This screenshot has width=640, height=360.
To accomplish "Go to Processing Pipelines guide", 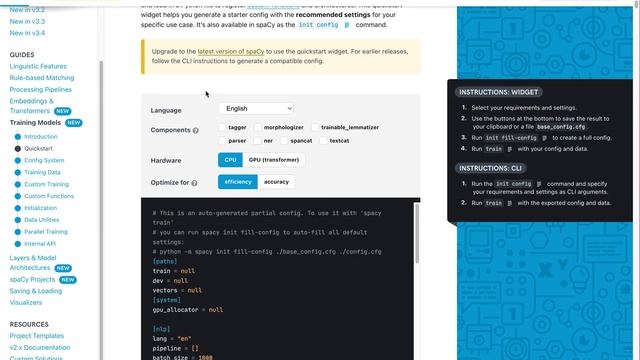I will click(41, 89).
